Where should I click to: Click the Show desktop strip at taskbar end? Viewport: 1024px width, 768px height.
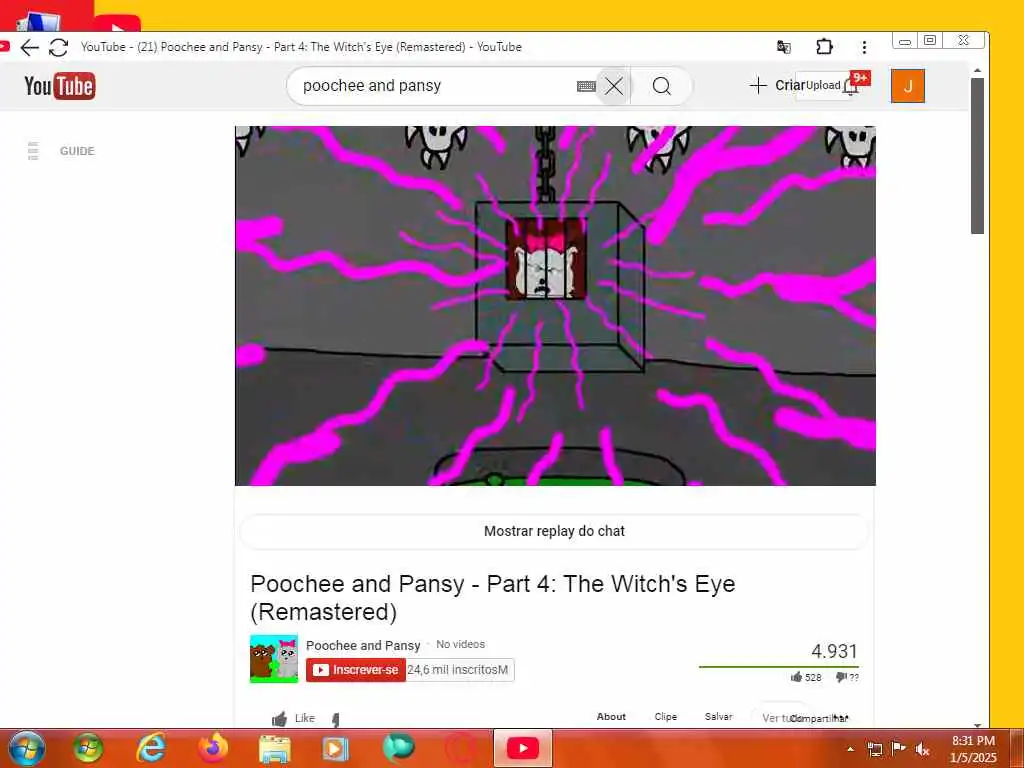pyautogui.click(x=1017, y=748)
